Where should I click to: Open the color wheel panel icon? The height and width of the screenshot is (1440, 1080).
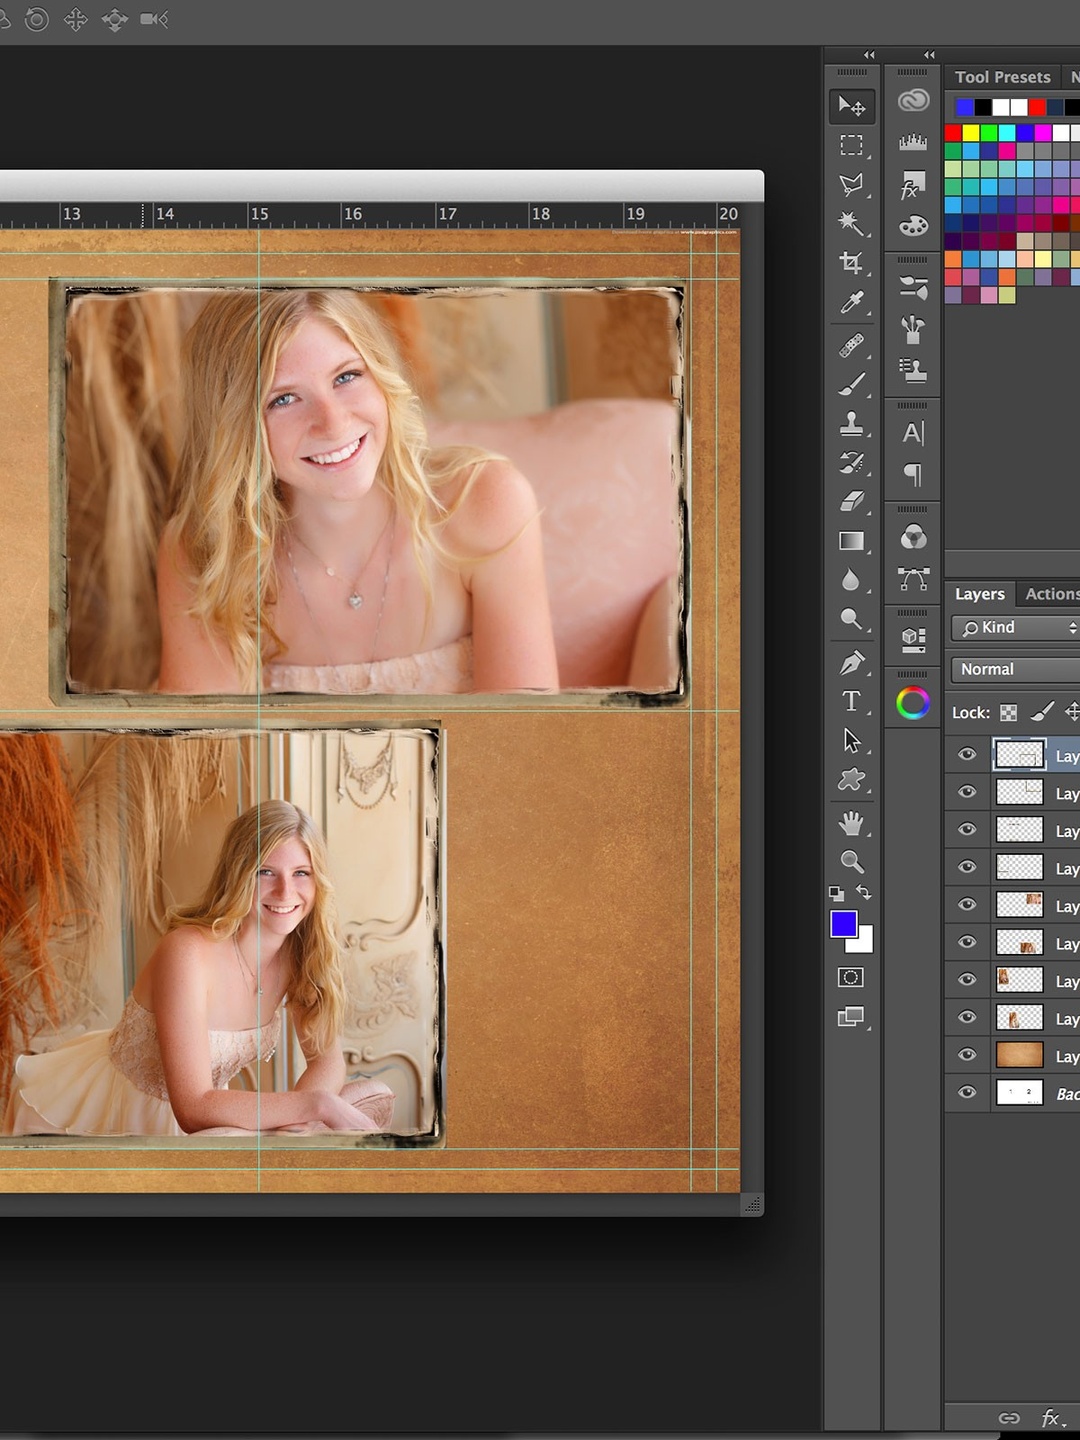click(x=913, y=703)
